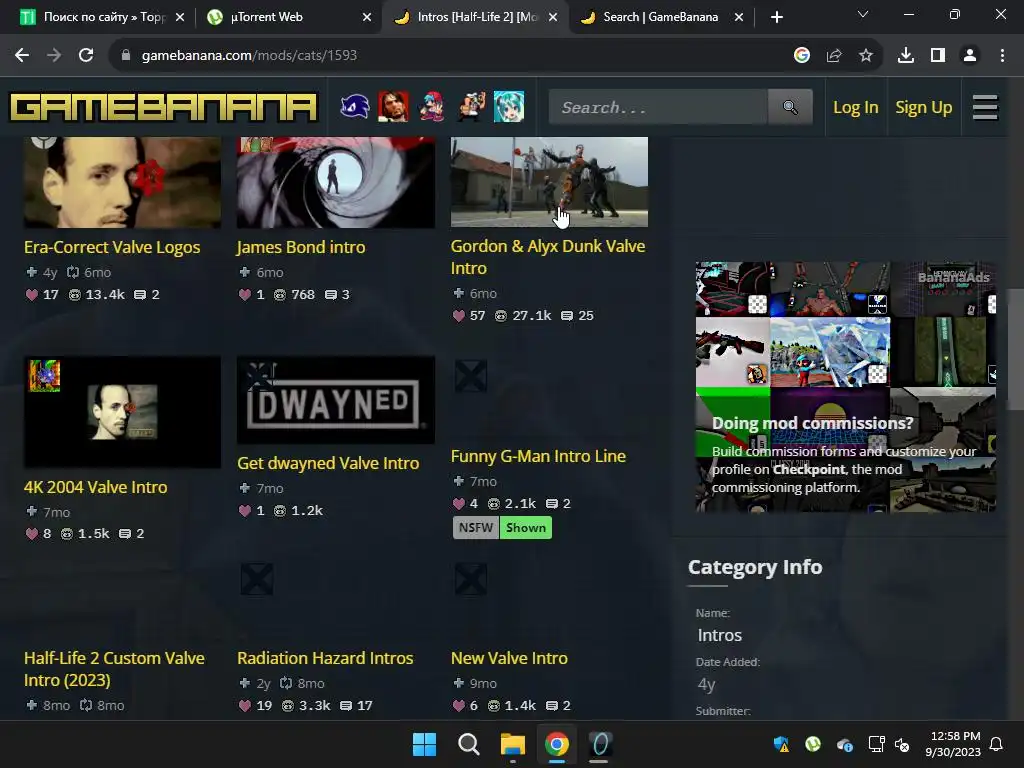The height and width of the screenshot is (768, 1024).
Task: Open Half-Life 2 Custom Valve Intro (2023)
Action: click(114, 669)
